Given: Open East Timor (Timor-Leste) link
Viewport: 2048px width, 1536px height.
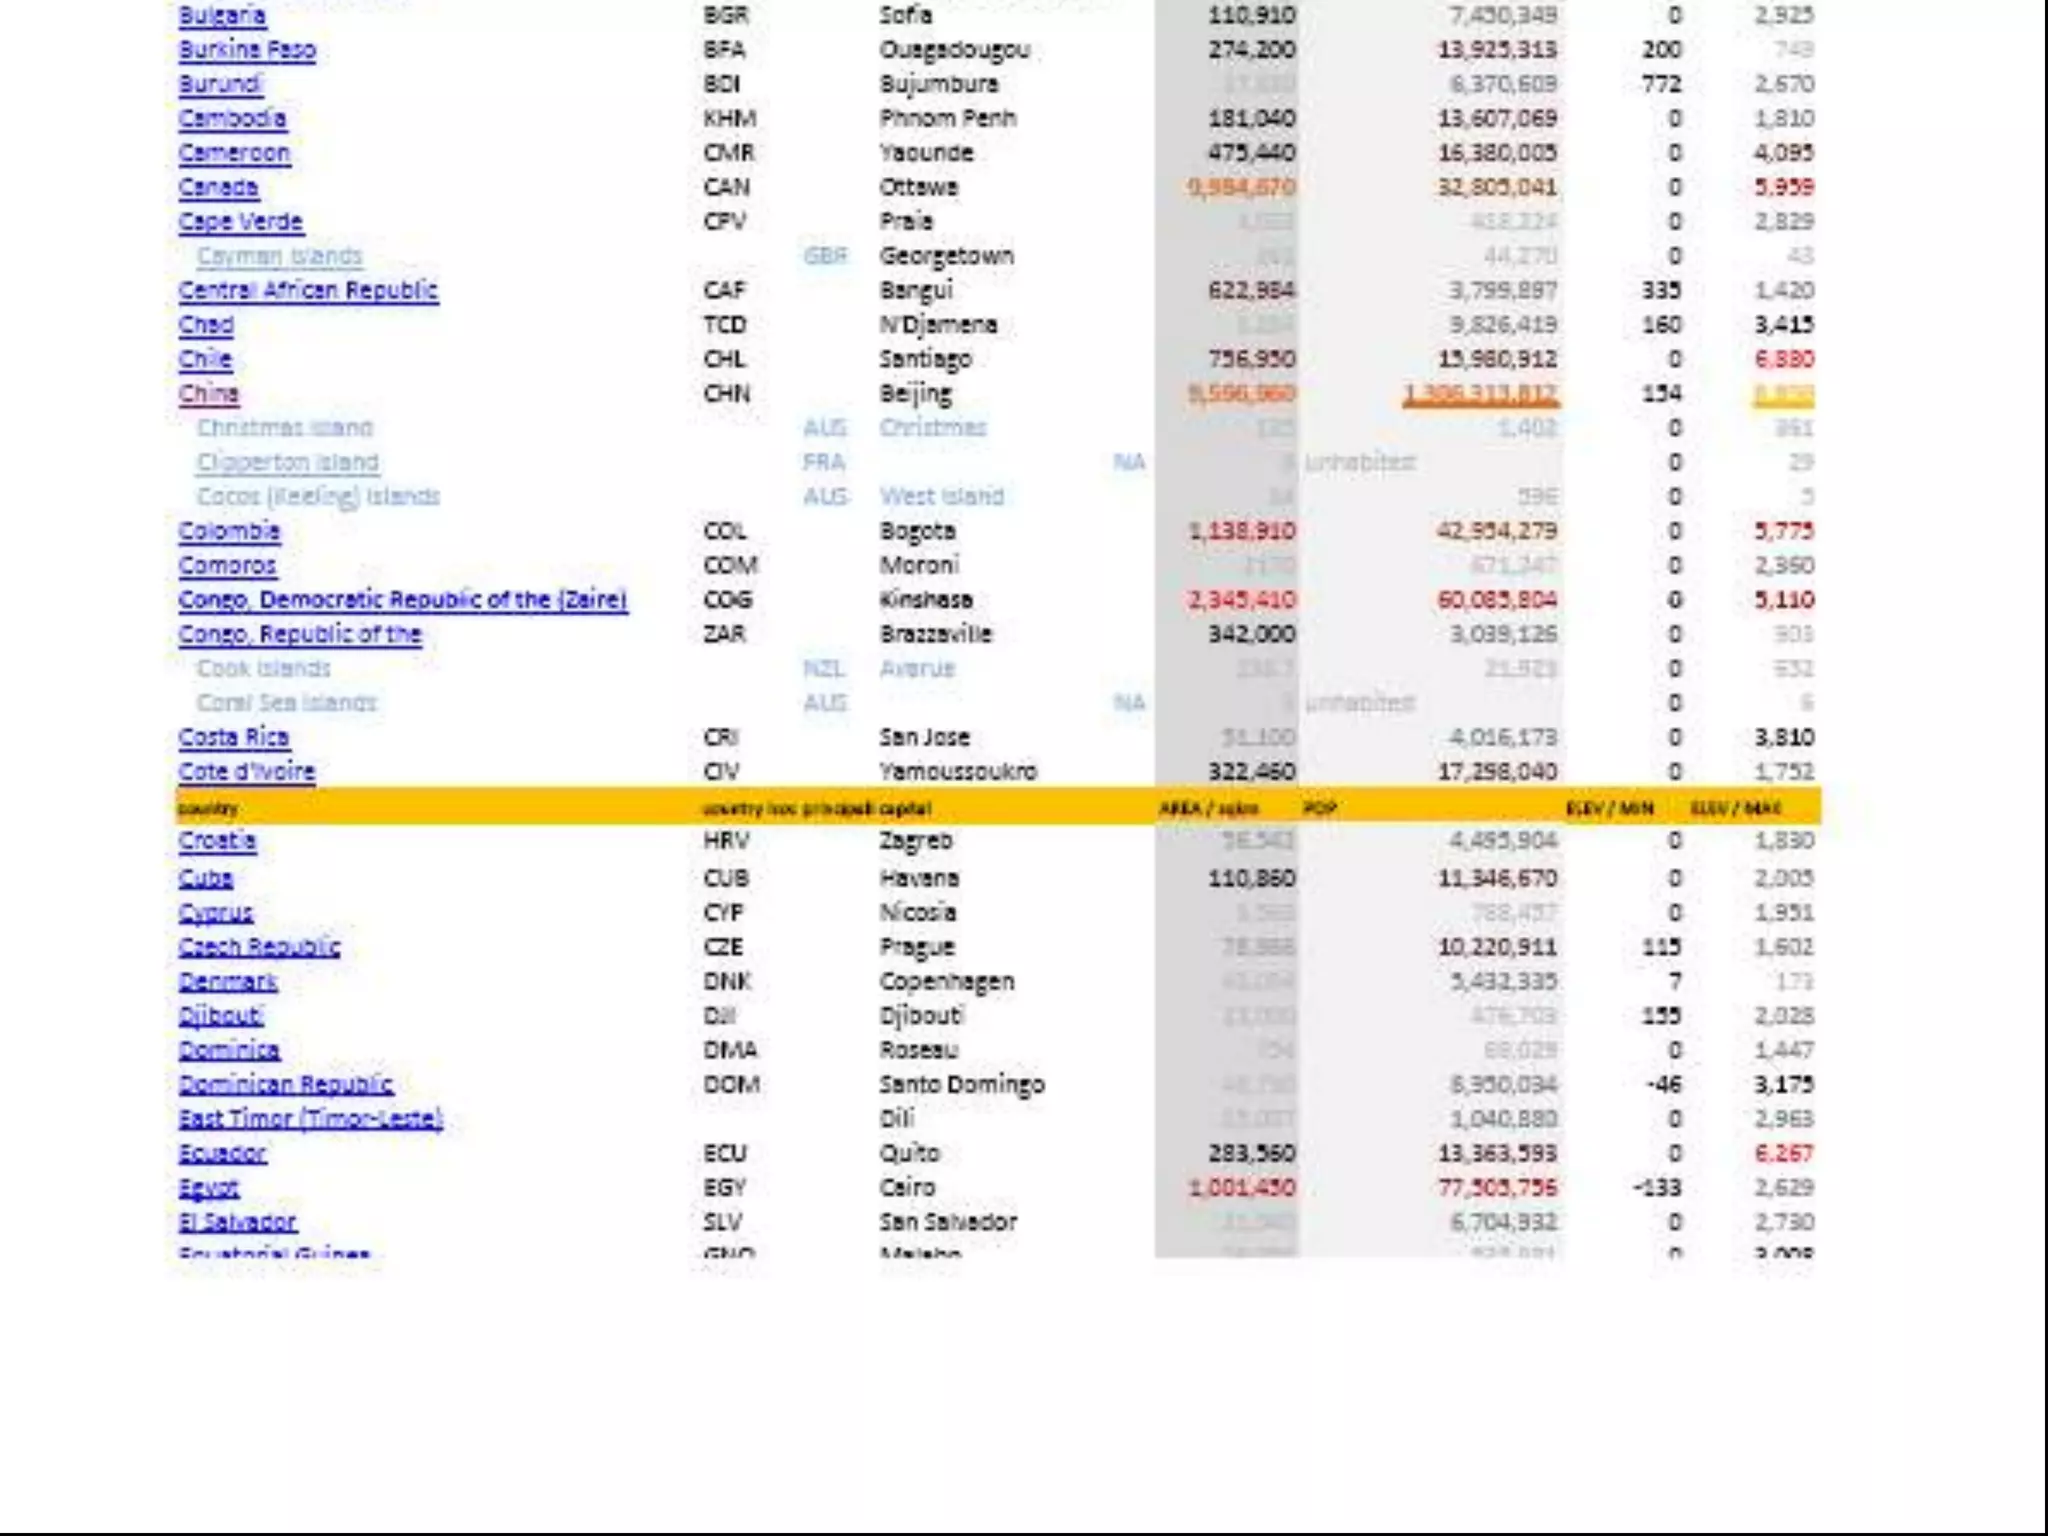Looking at the screenshot, I should click(310, 1119).
